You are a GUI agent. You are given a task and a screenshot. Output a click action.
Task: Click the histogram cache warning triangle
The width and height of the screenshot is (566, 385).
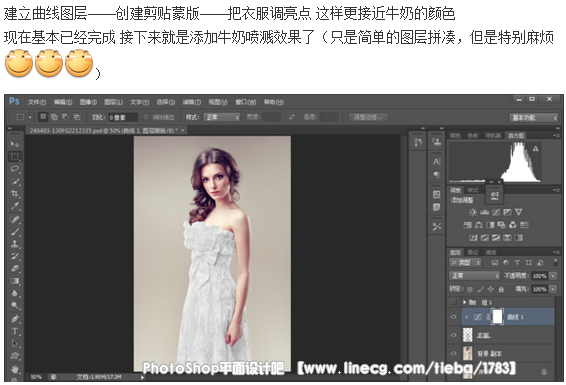(x=536, y=148)
